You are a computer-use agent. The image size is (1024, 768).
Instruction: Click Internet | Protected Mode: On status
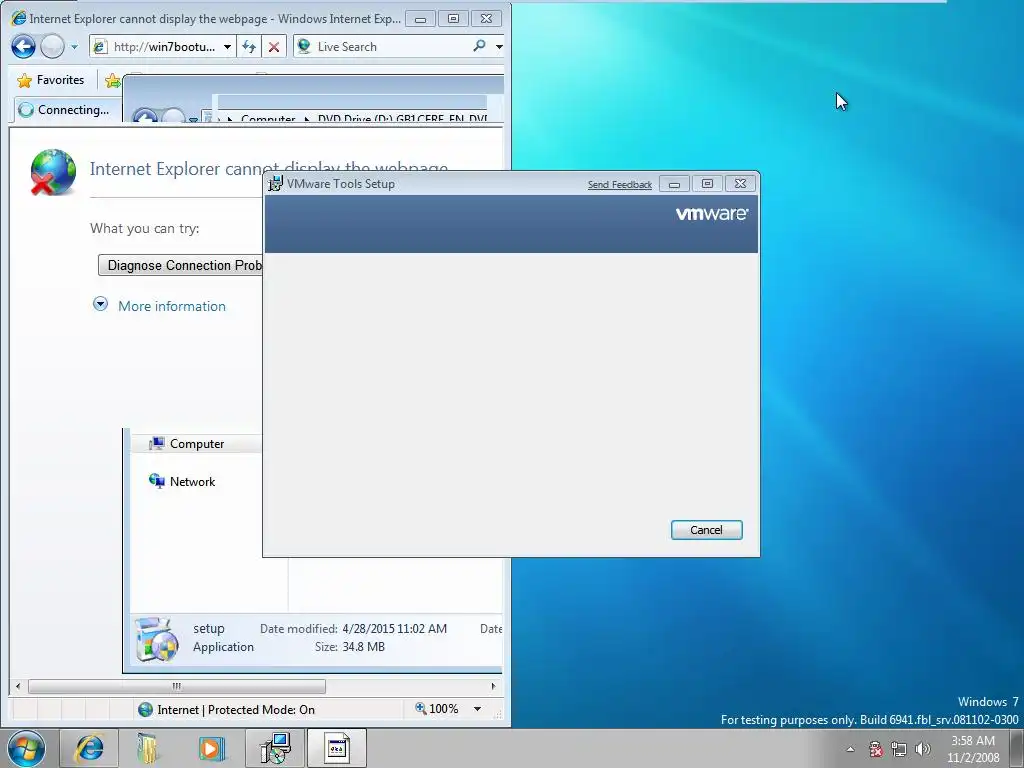click(227, 710)
